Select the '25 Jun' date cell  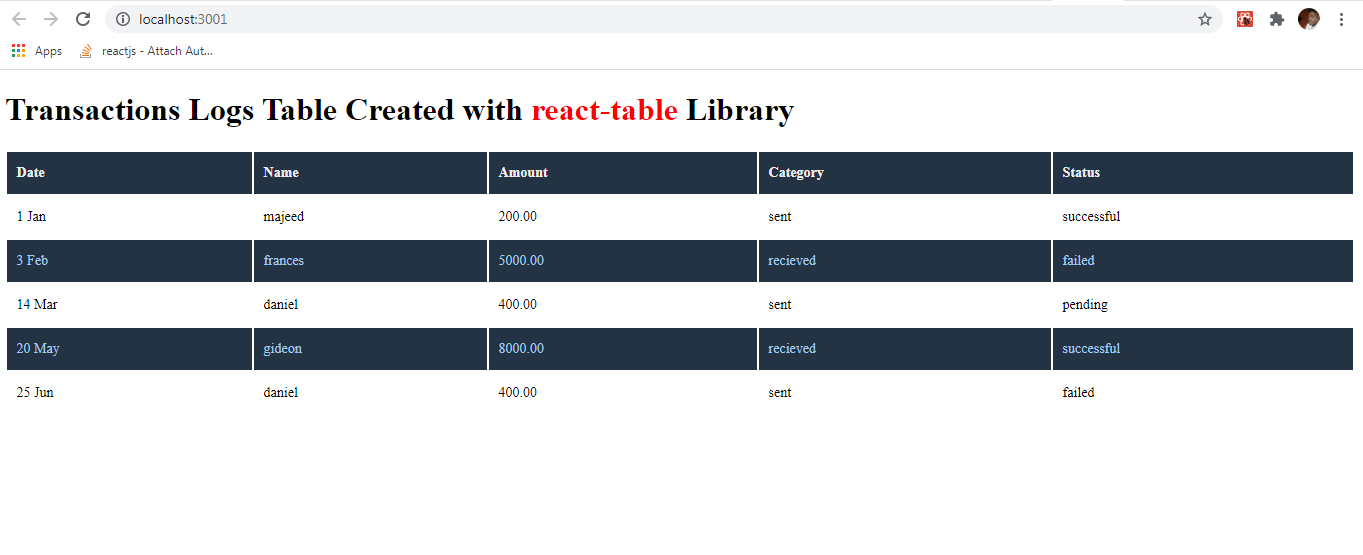coord(130,393)
